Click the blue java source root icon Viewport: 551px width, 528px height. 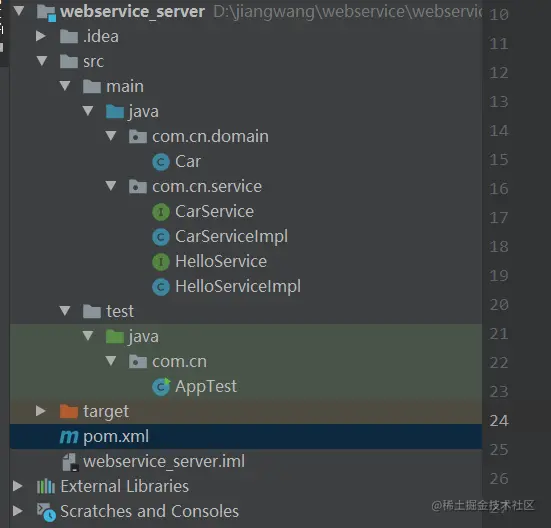click(115, 111)
